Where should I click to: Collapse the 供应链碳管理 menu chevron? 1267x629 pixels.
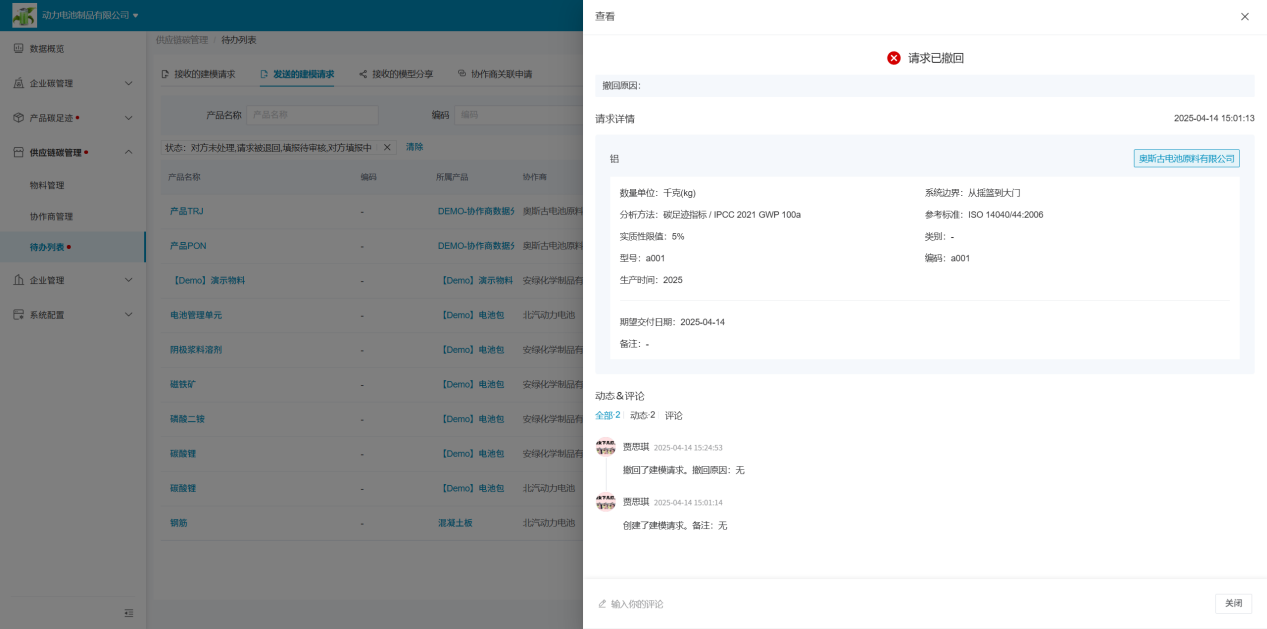[x=128, y=152]
